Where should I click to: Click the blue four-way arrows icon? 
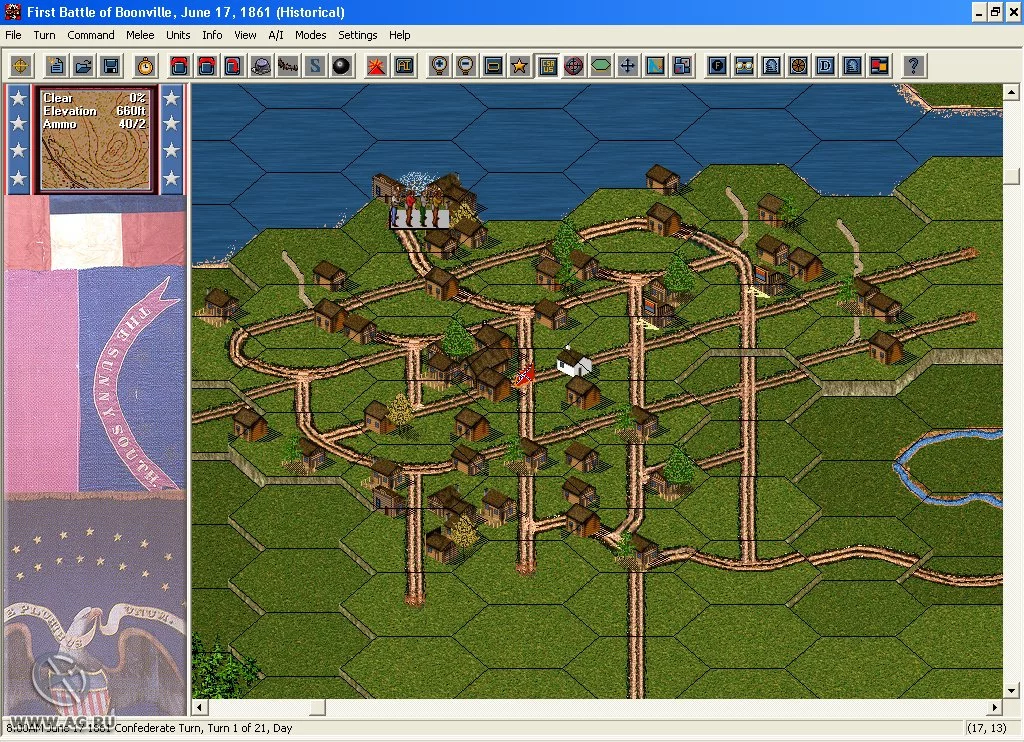[x=628, y=66]
